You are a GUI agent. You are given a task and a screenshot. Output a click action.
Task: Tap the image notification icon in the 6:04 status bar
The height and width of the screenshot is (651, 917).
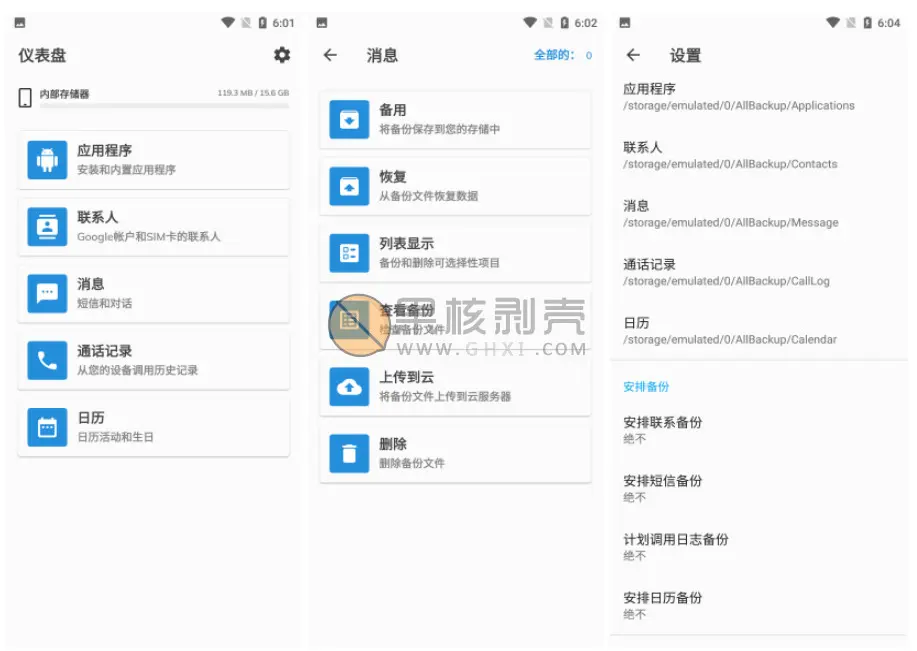(625, 23)
